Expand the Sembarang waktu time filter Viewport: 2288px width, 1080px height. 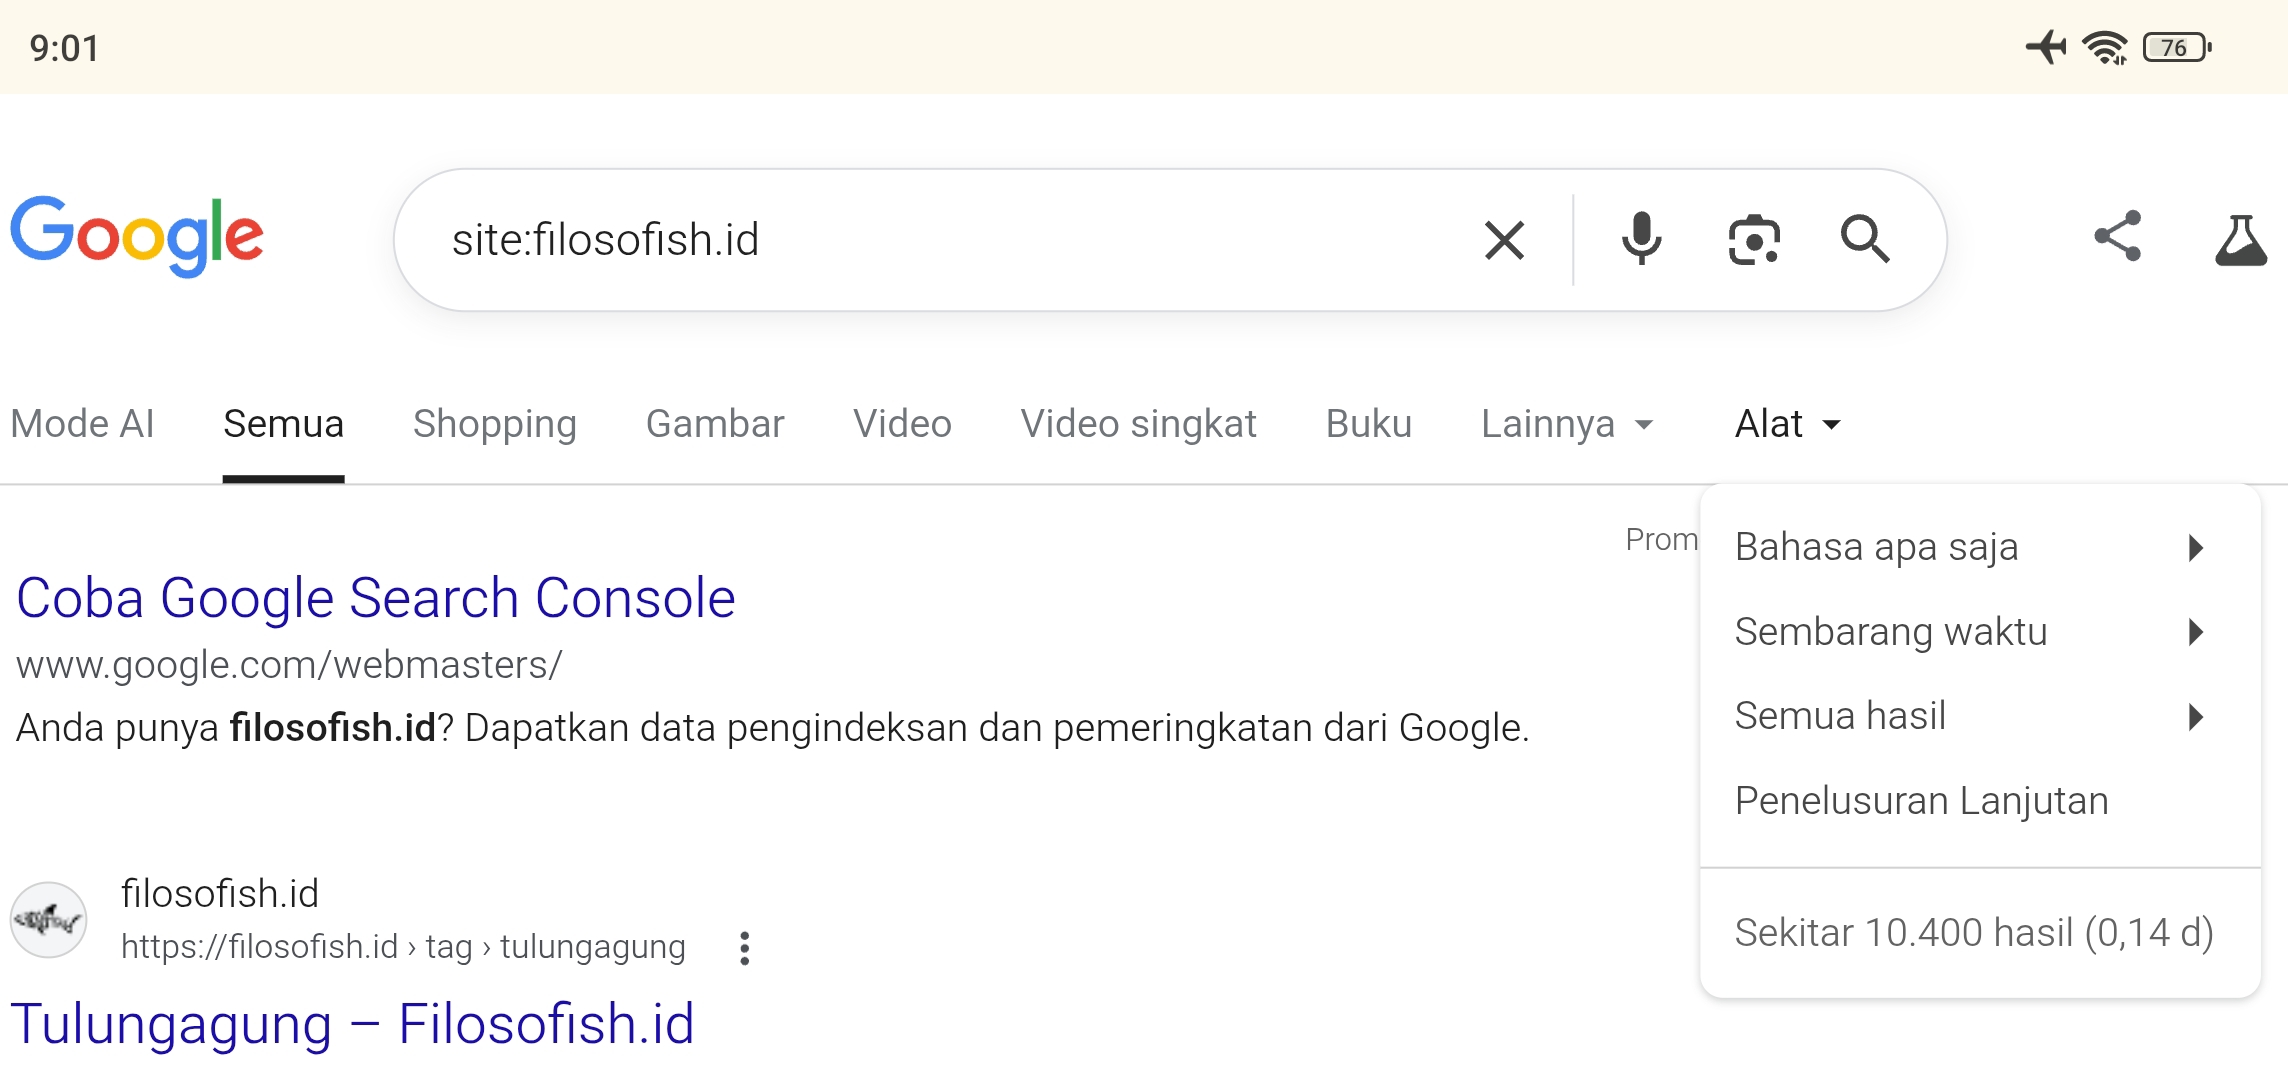(x=1980, y=632)
